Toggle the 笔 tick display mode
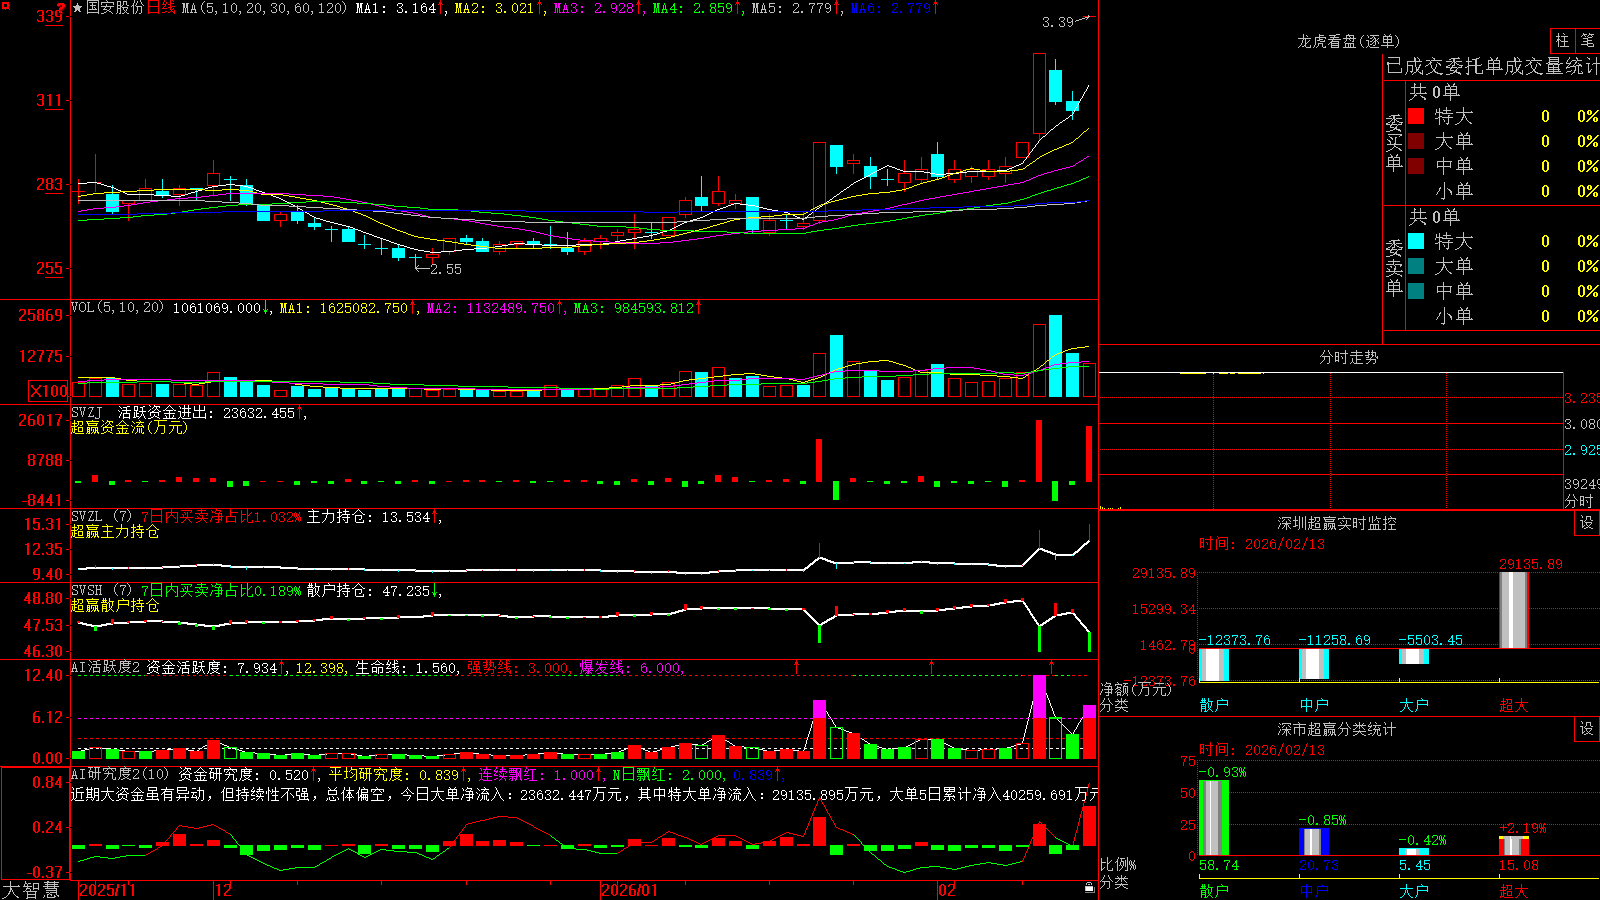The image size is (1600, 900). tap(1587, 40)
